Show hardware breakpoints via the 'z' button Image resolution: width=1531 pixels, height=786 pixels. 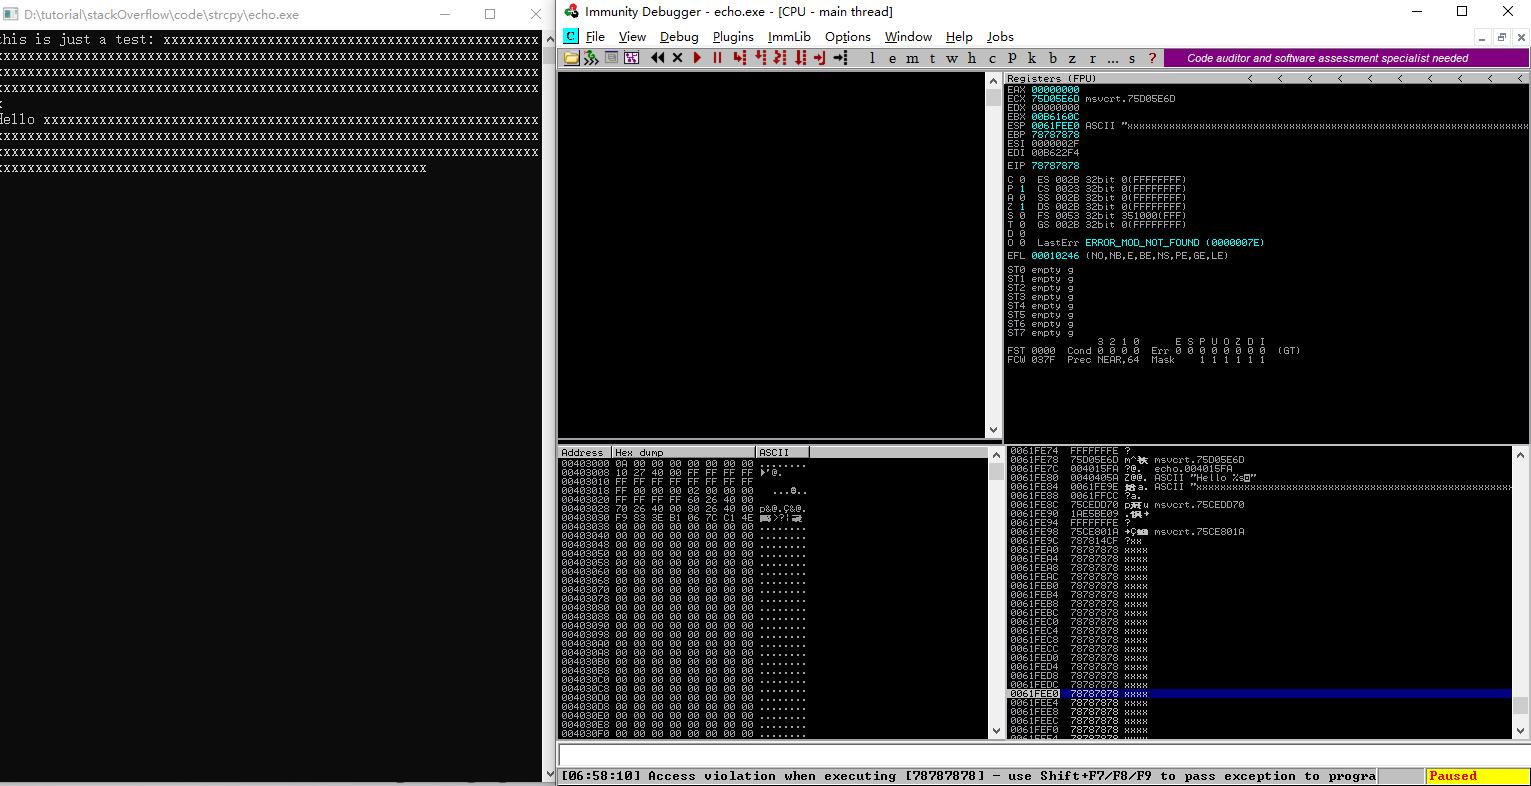(1072, 58)
